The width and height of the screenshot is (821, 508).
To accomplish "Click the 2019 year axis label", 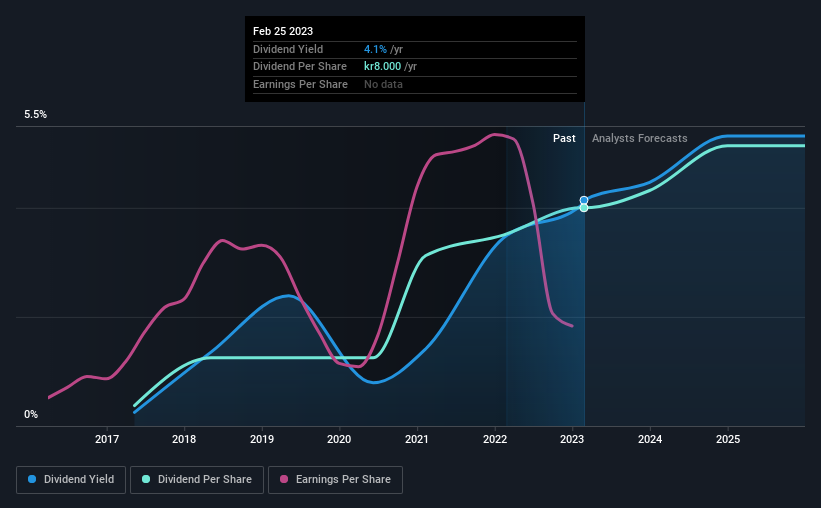I will point(261,440).
